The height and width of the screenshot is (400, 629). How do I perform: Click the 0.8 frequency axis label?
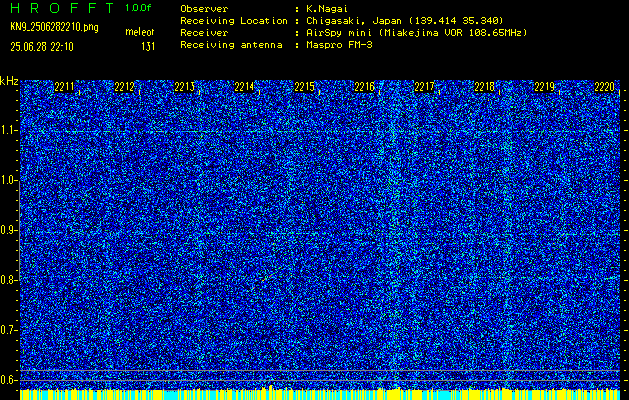point(8,280)
